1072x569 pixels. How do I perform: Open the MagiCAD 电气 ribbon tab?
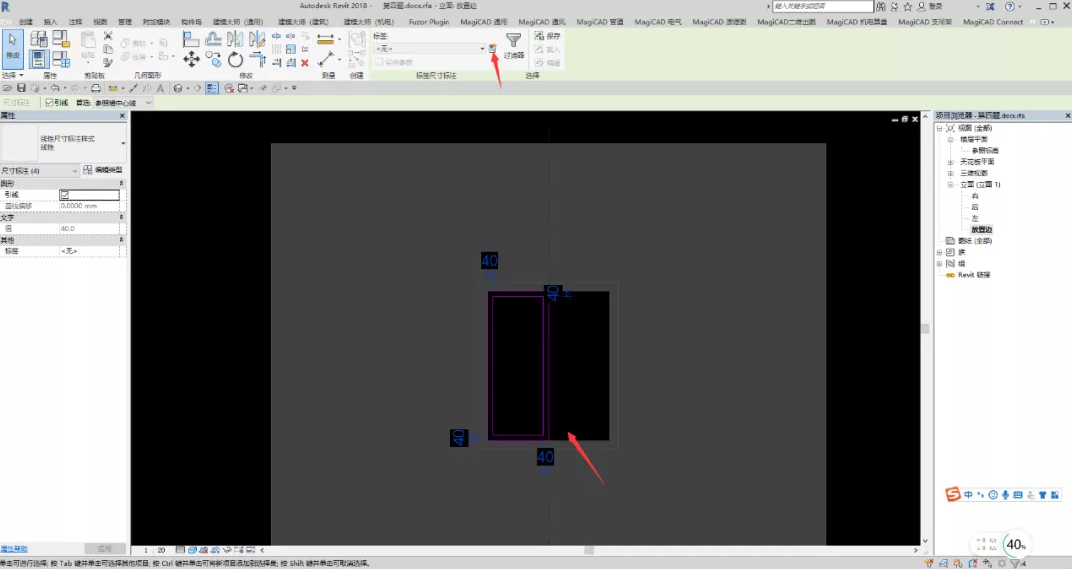click(658, 22)
